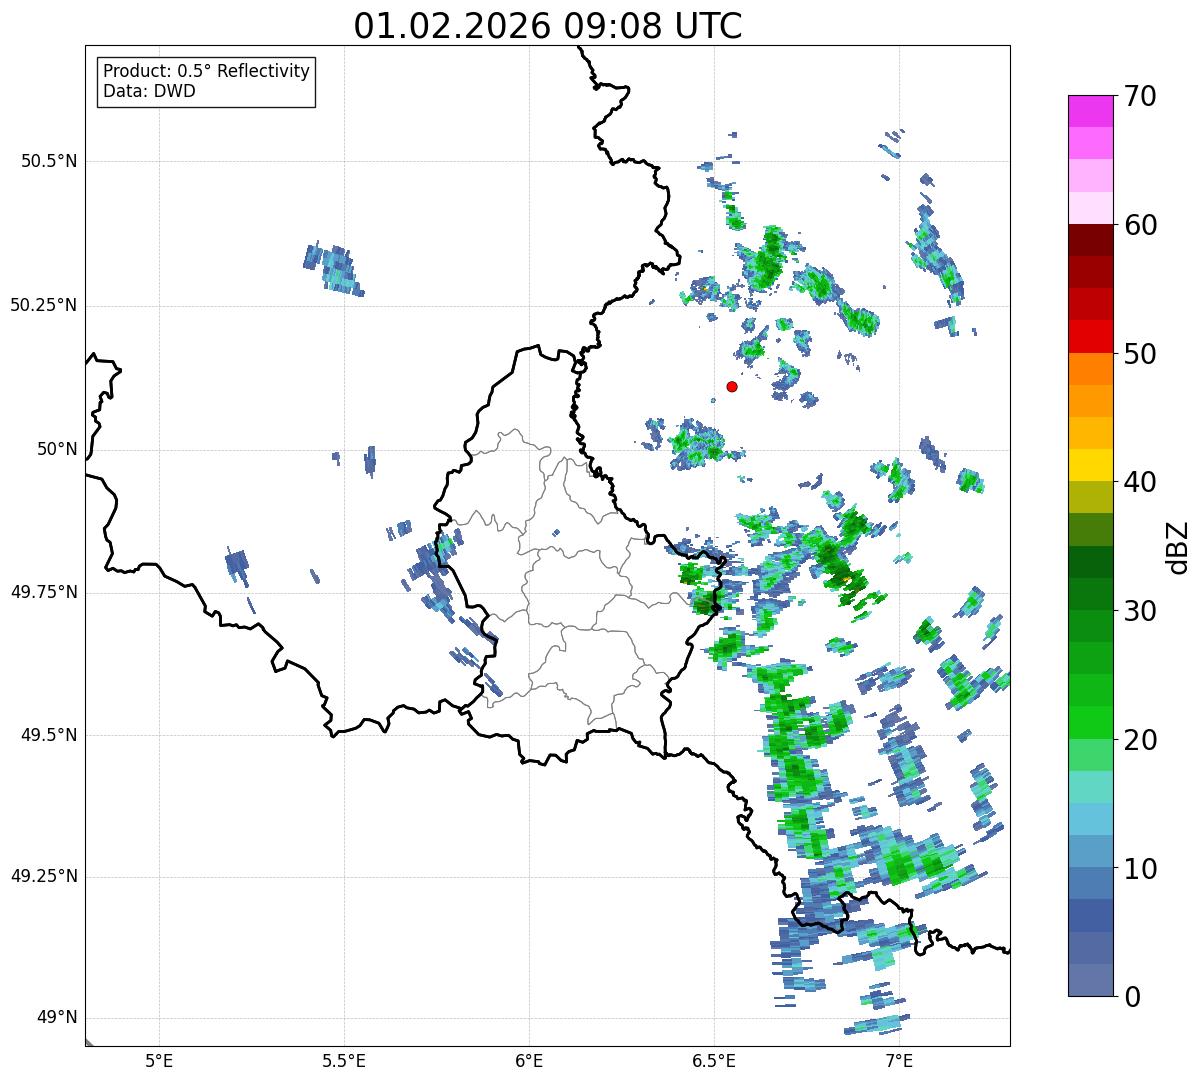The width and height of the screenshot is (1202, 1081).
Task: Pick the grey-blue bottom colorbar segment at 0
Action: pyautogui.click(x=1091, y=980)
